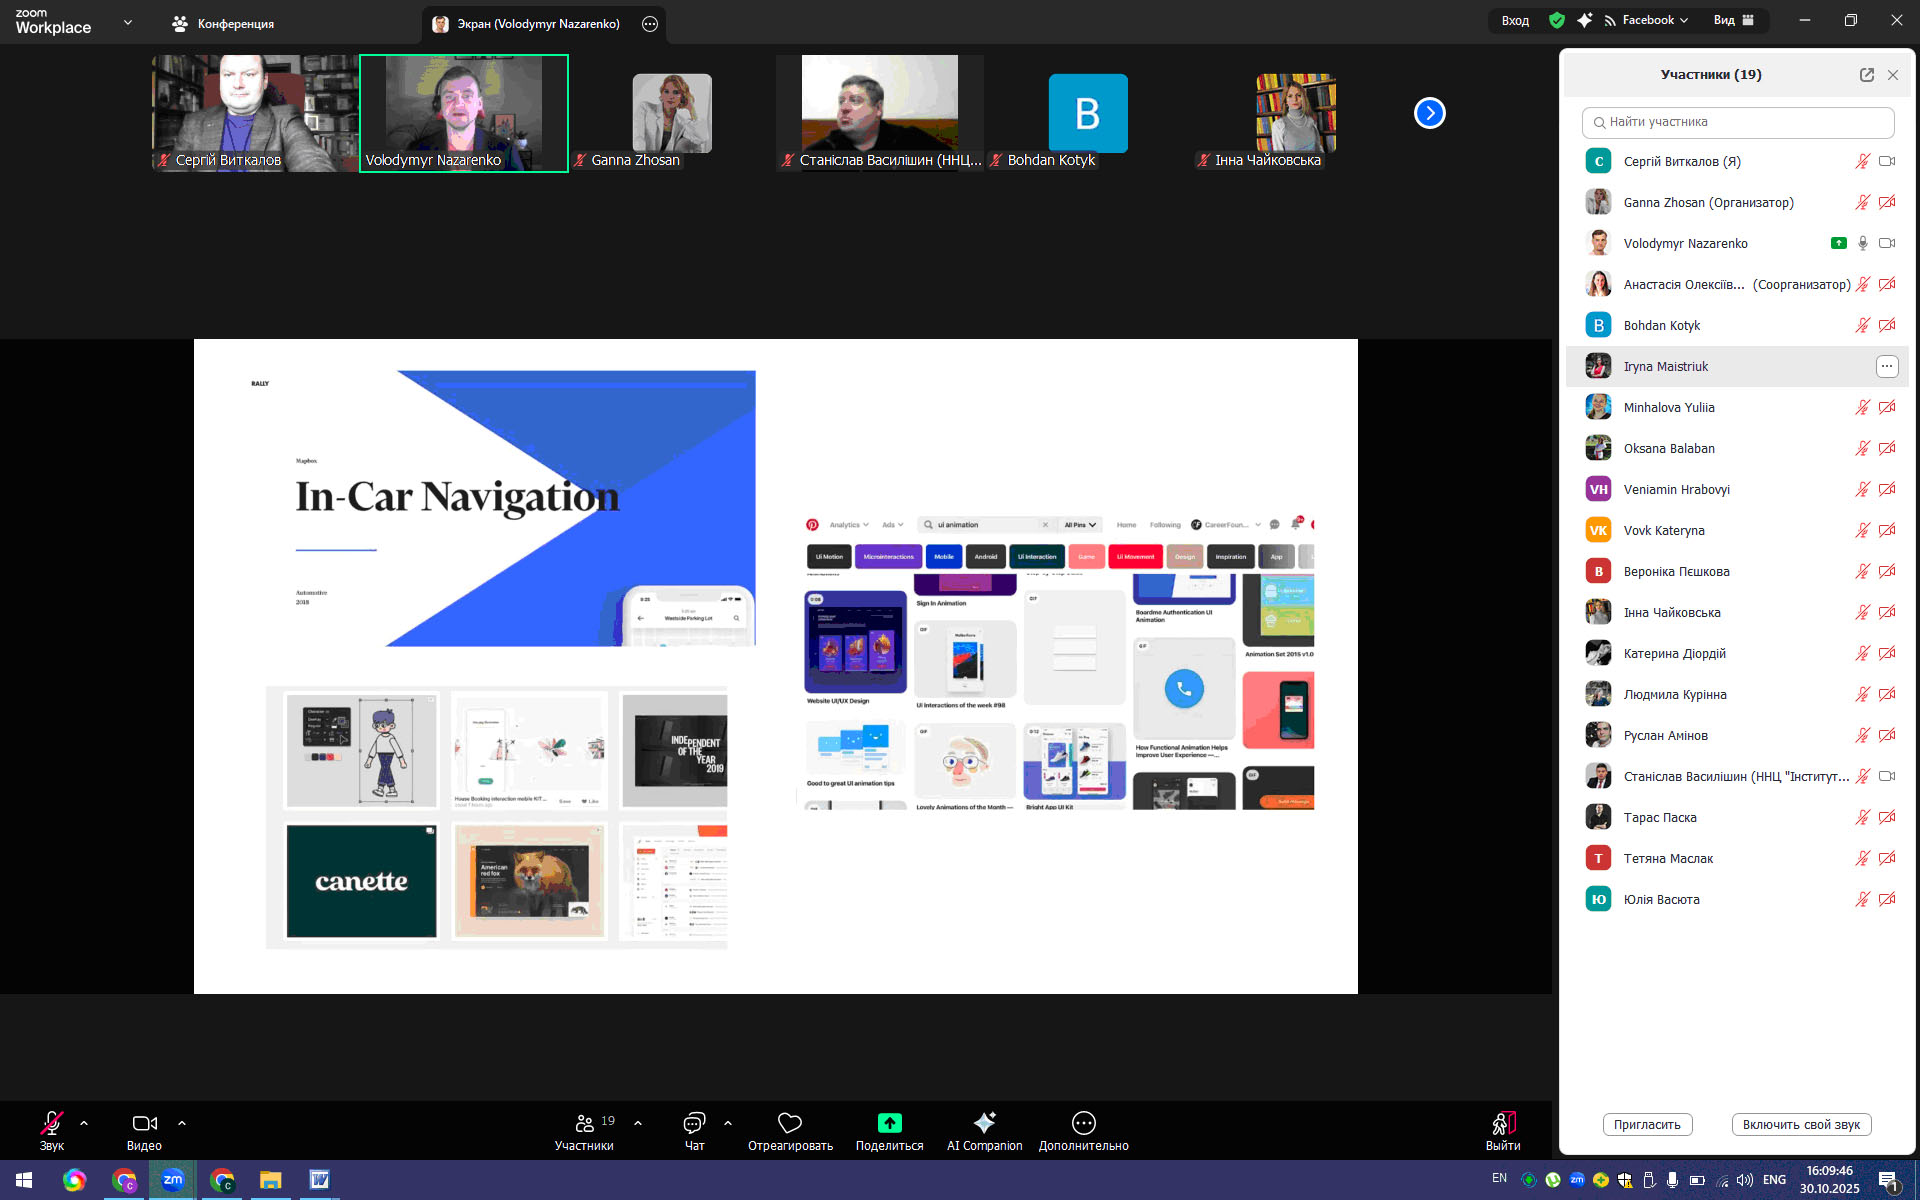This screenshot has width=1920, height=1200.
Task: Click the Пригласить invite button
Action: click(1647, 1124)
